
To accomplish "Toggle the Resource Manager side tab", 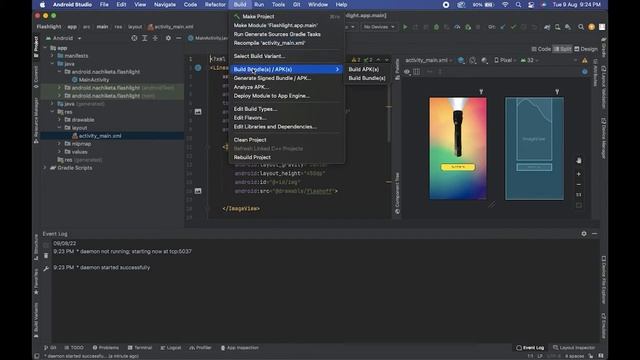I will [36, 120].
